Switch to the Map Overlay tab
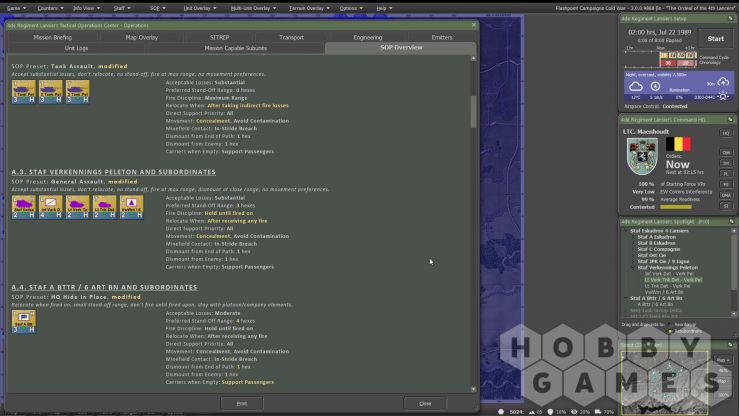The image size is (739, 416). 141,37
